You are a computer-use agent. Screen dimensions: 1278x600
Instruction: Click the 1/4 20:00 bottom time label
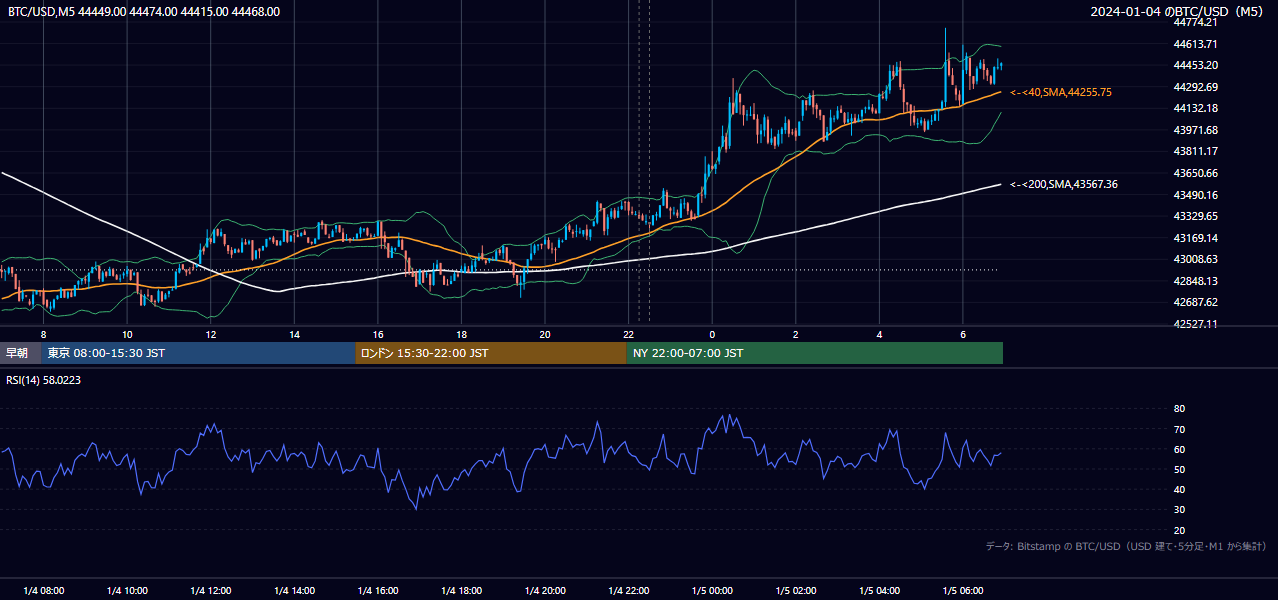(x=545, y=591)
